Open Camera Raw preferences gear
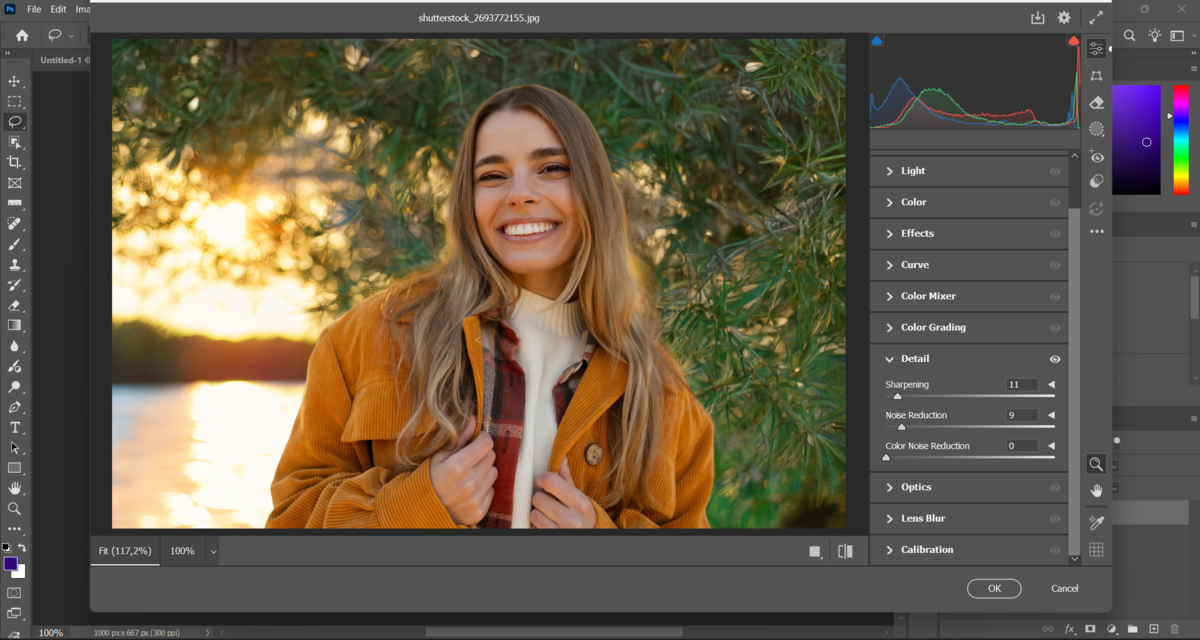Viewport: 1200px width, 640px height. 1064,18
